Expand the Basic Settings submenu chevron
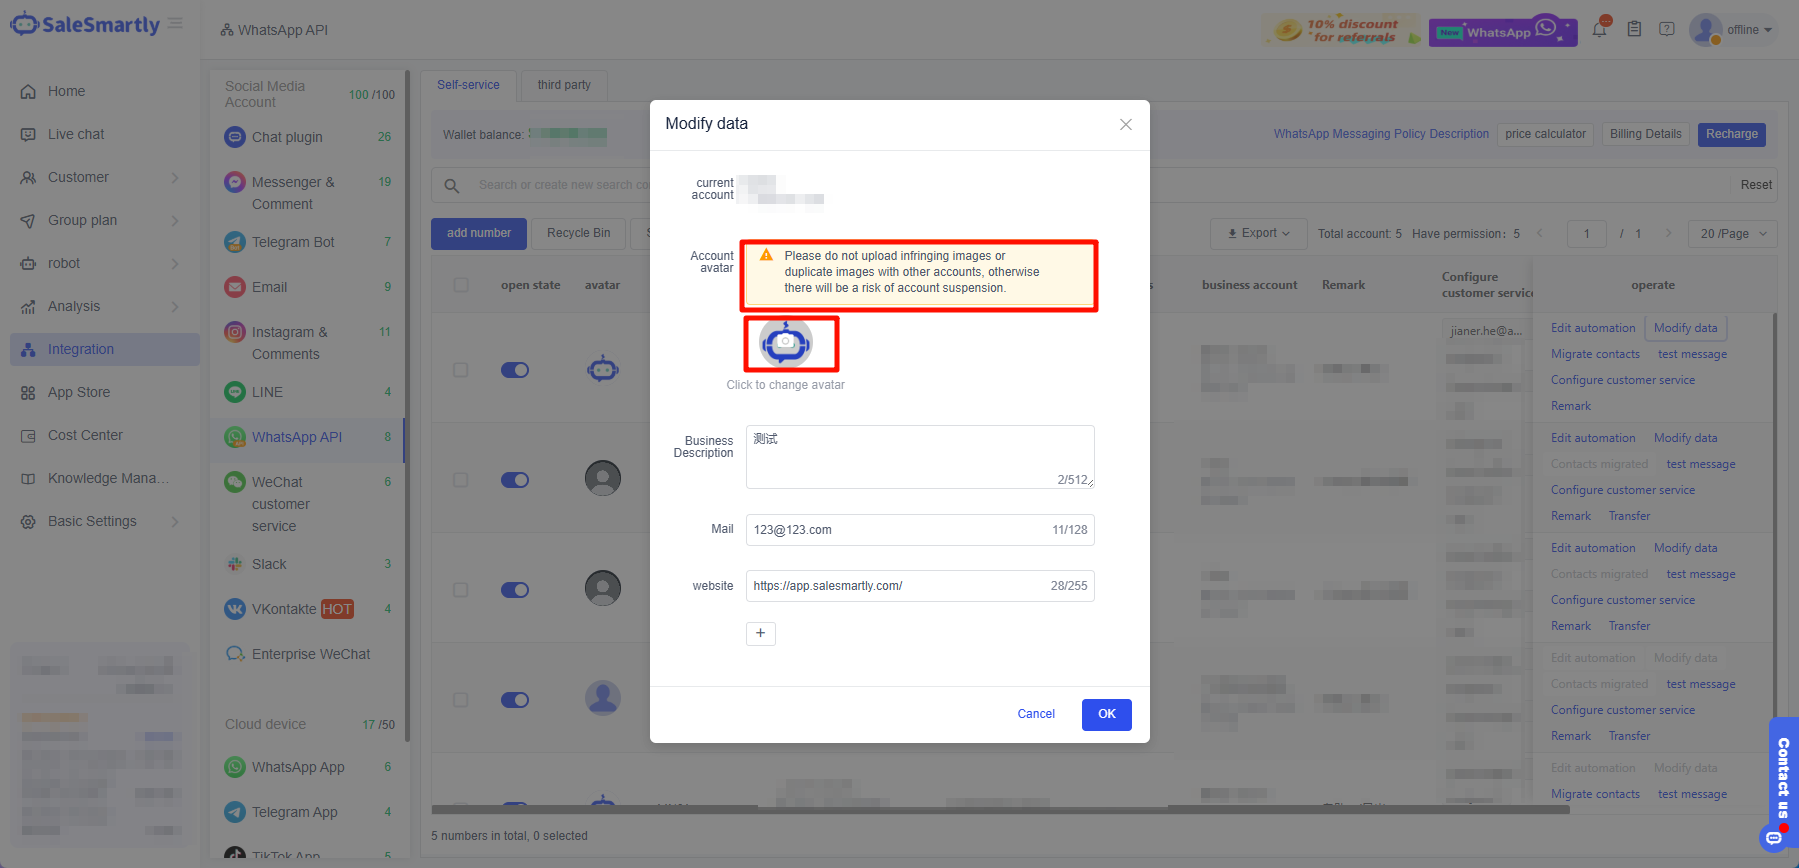Image resolution: width=1799 pixels, height=868 pixels. (175, 522)
